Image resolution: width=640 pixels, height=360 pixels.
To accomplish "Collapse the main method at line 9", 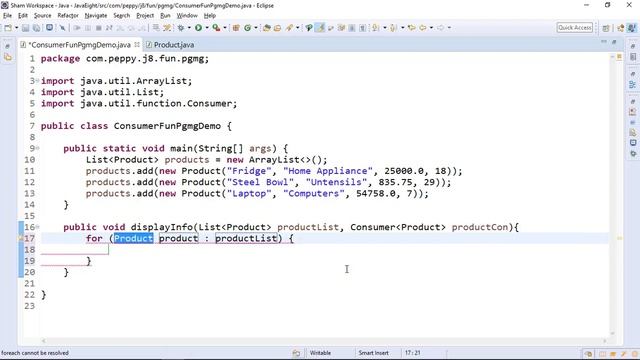I will 37,148.
